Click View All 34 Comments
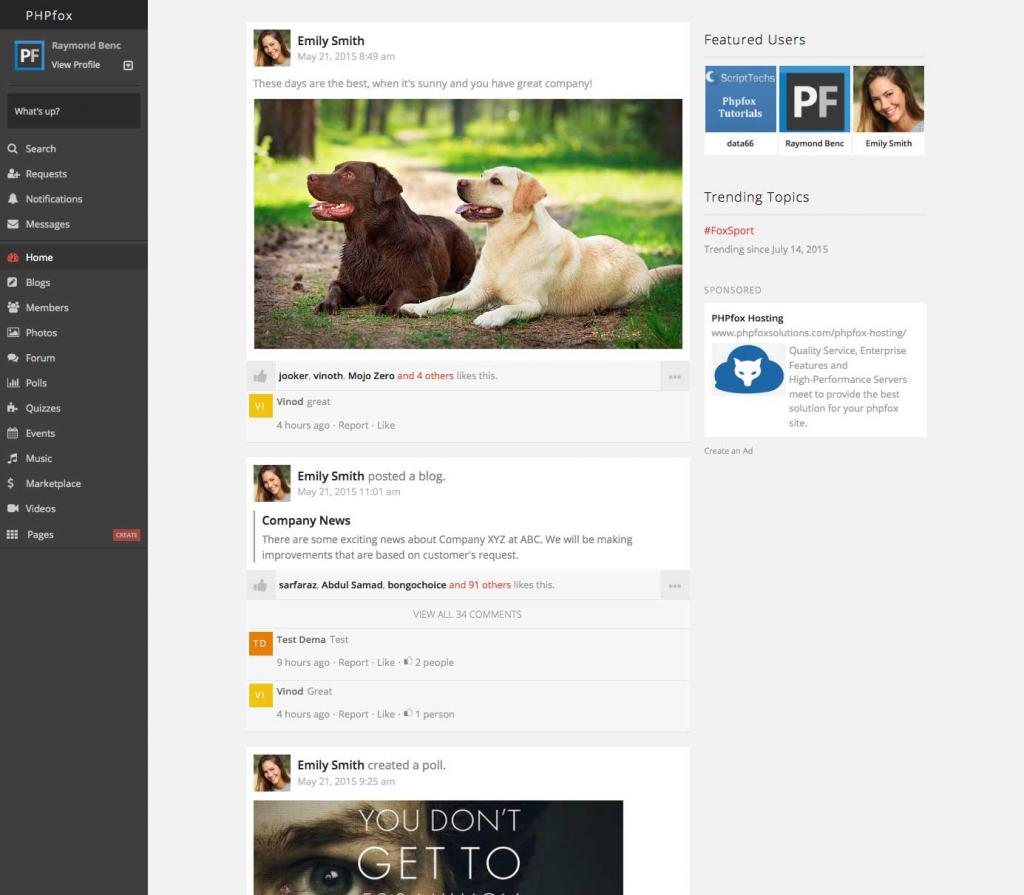Screen dimensions: 1024x895 coord(467,614)
